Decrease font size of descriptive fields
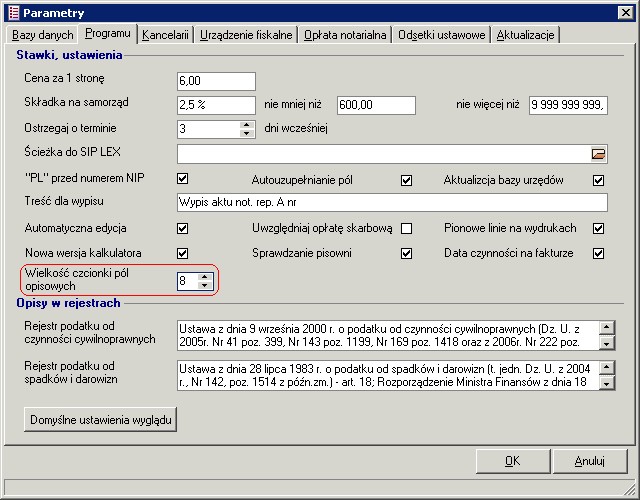640x500 pixels. (x=205, y=286)
